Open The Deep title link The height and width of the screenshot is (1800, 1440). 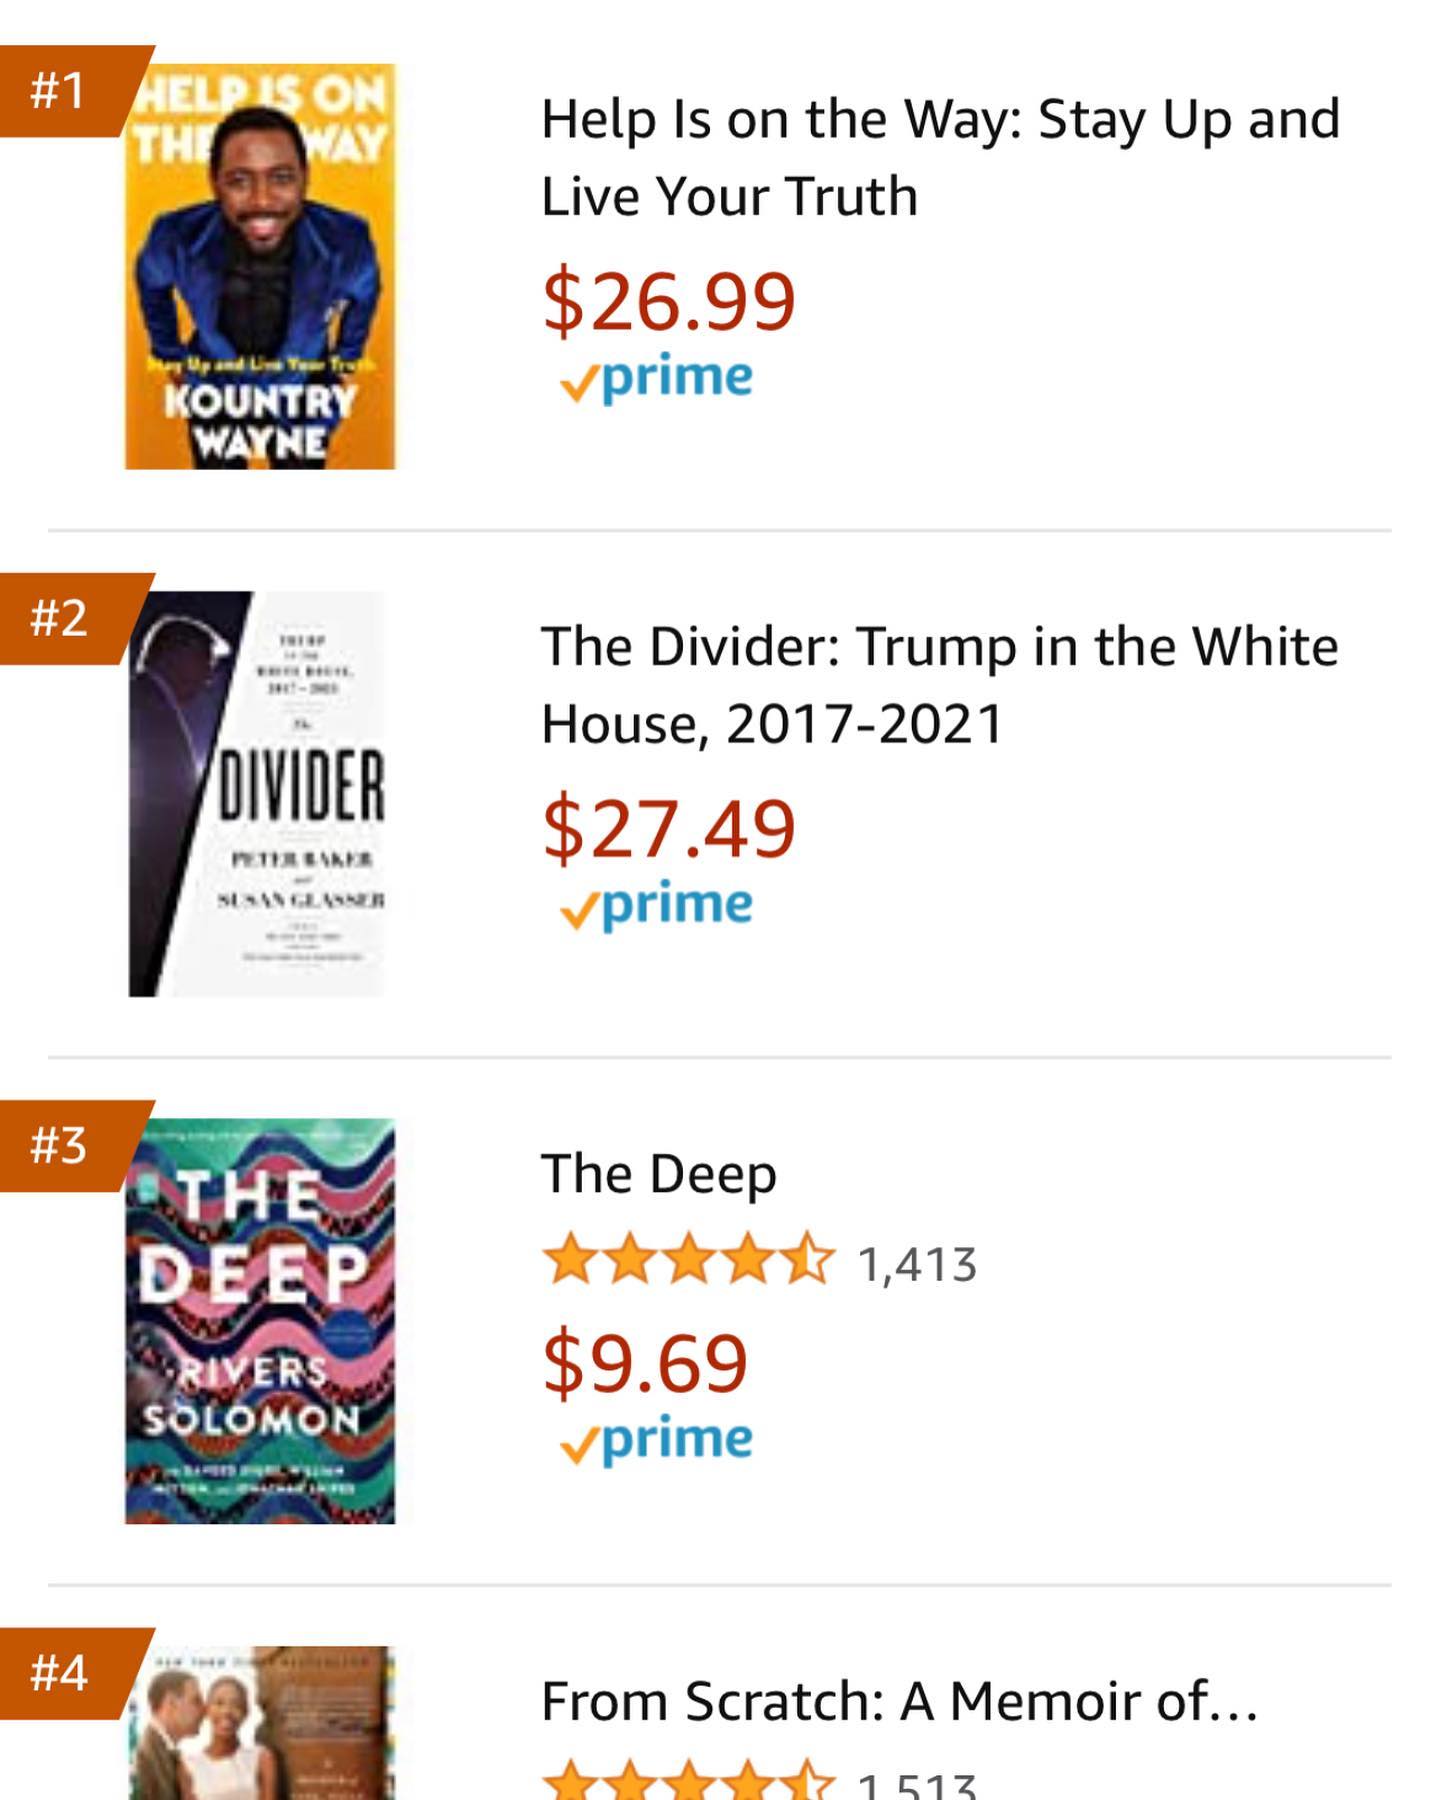point(658,1174)
